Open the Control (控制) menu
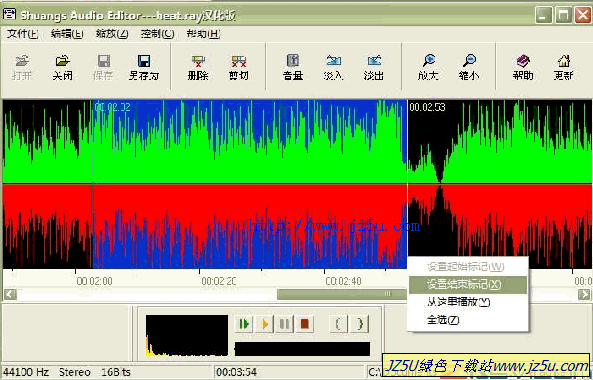Image resolution: width=593 pixels, height=380 pixels. click(x=157, y=34)
